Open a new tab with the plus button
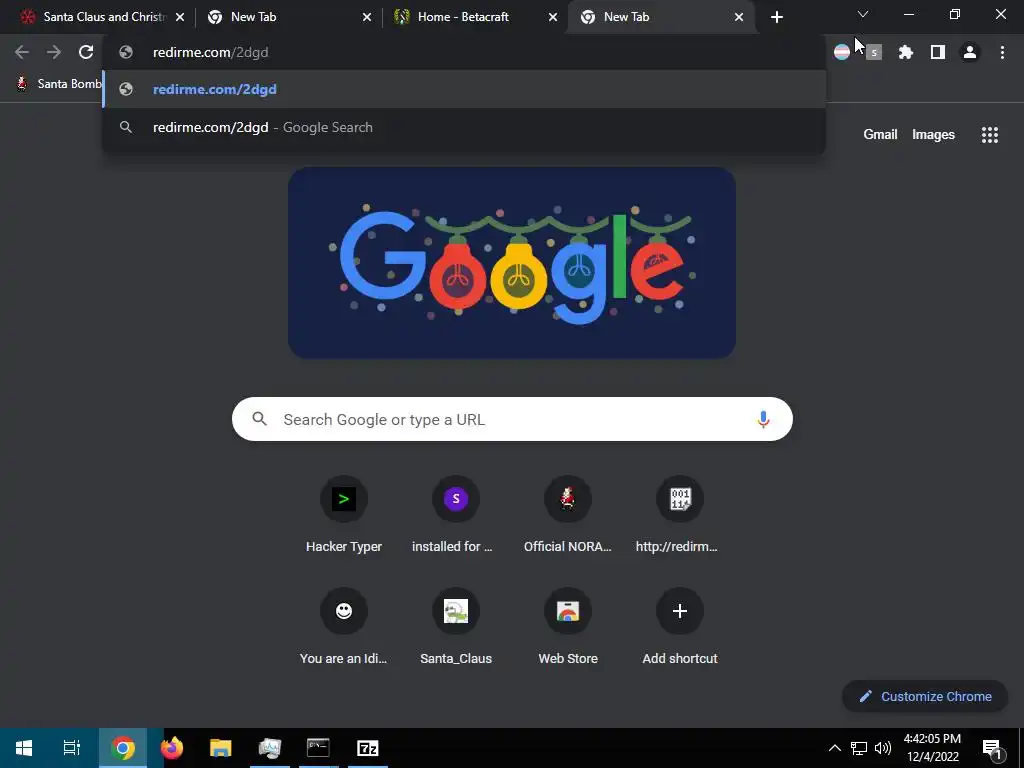 pyautogui.click(x=776, y=17)
